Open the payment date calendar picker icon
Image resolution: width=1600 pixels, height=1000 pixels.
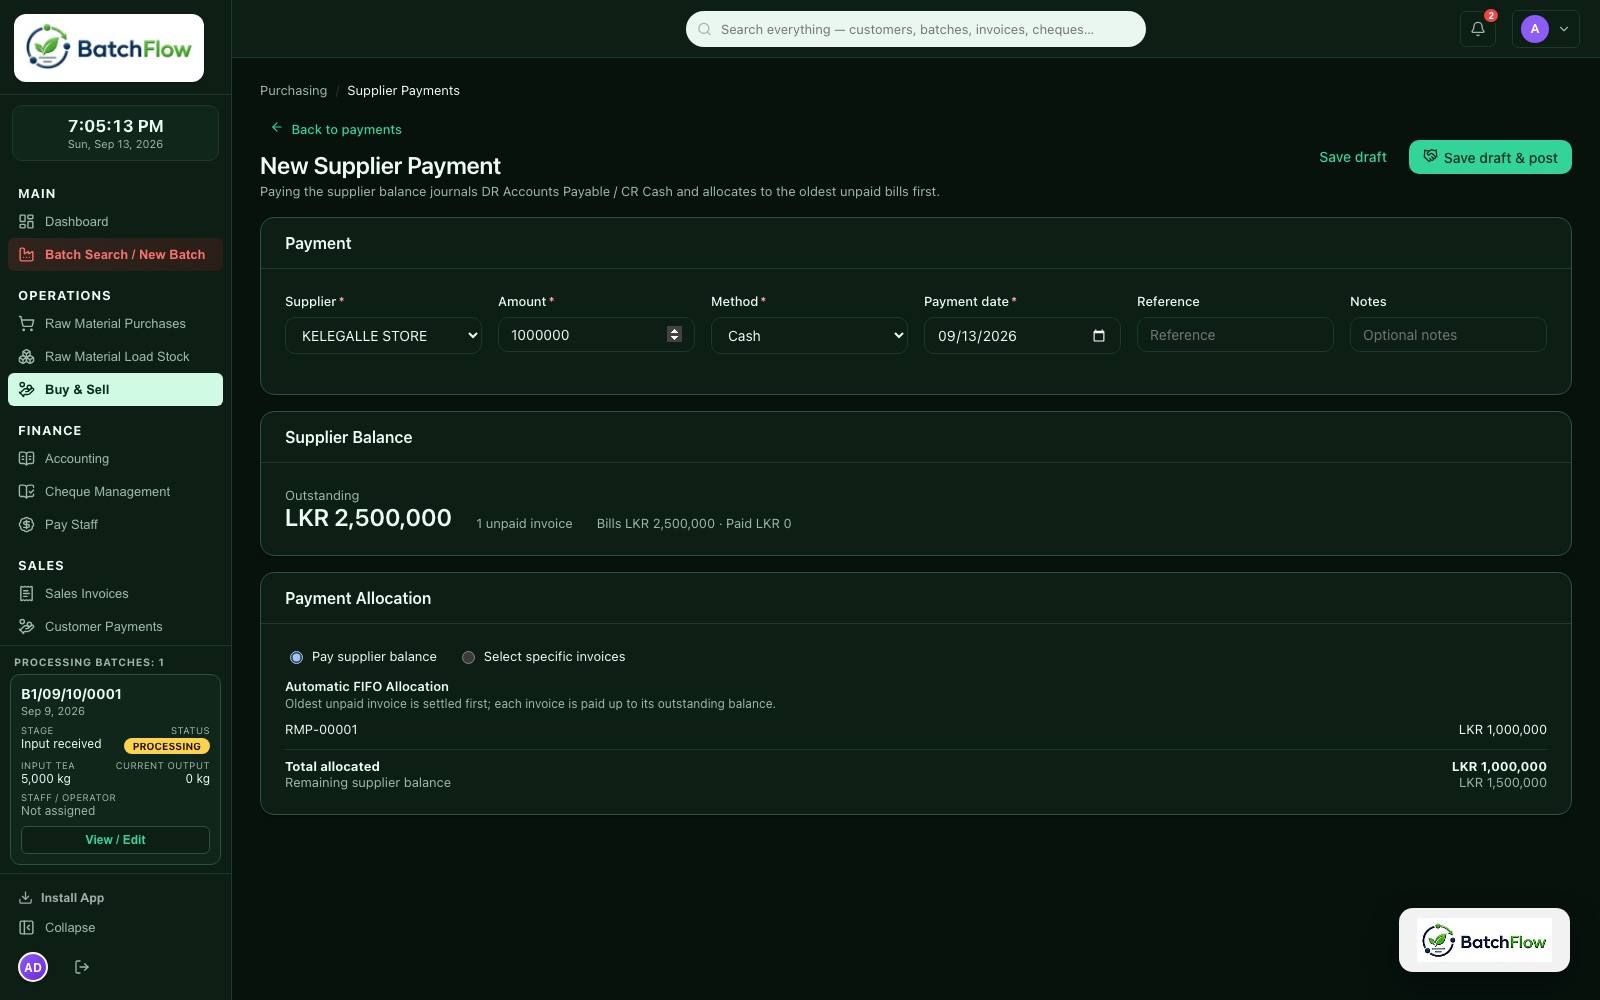coord(1099,336)
